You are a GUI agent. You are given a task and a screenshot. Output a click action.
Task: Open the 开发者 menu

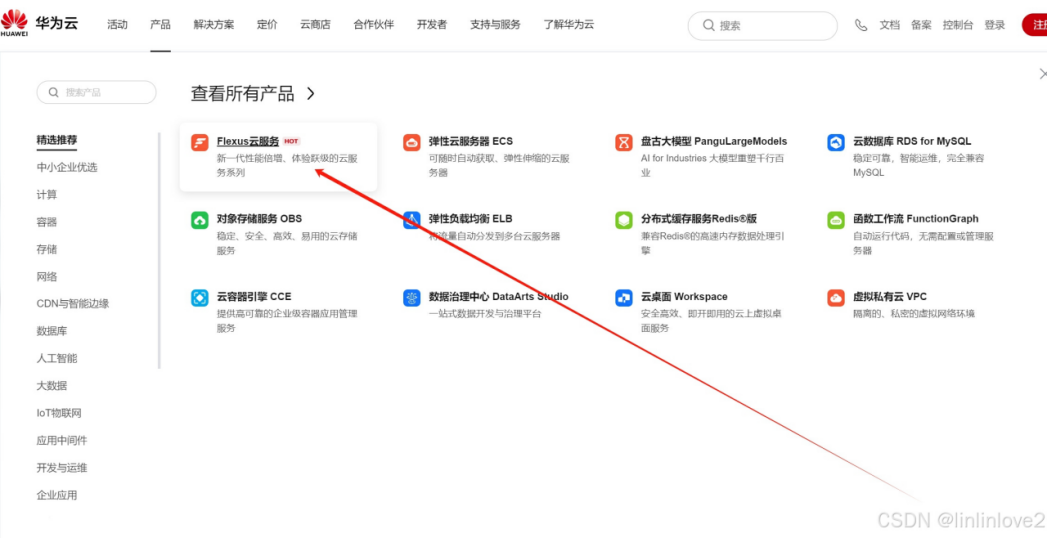(x=432, y=25)
